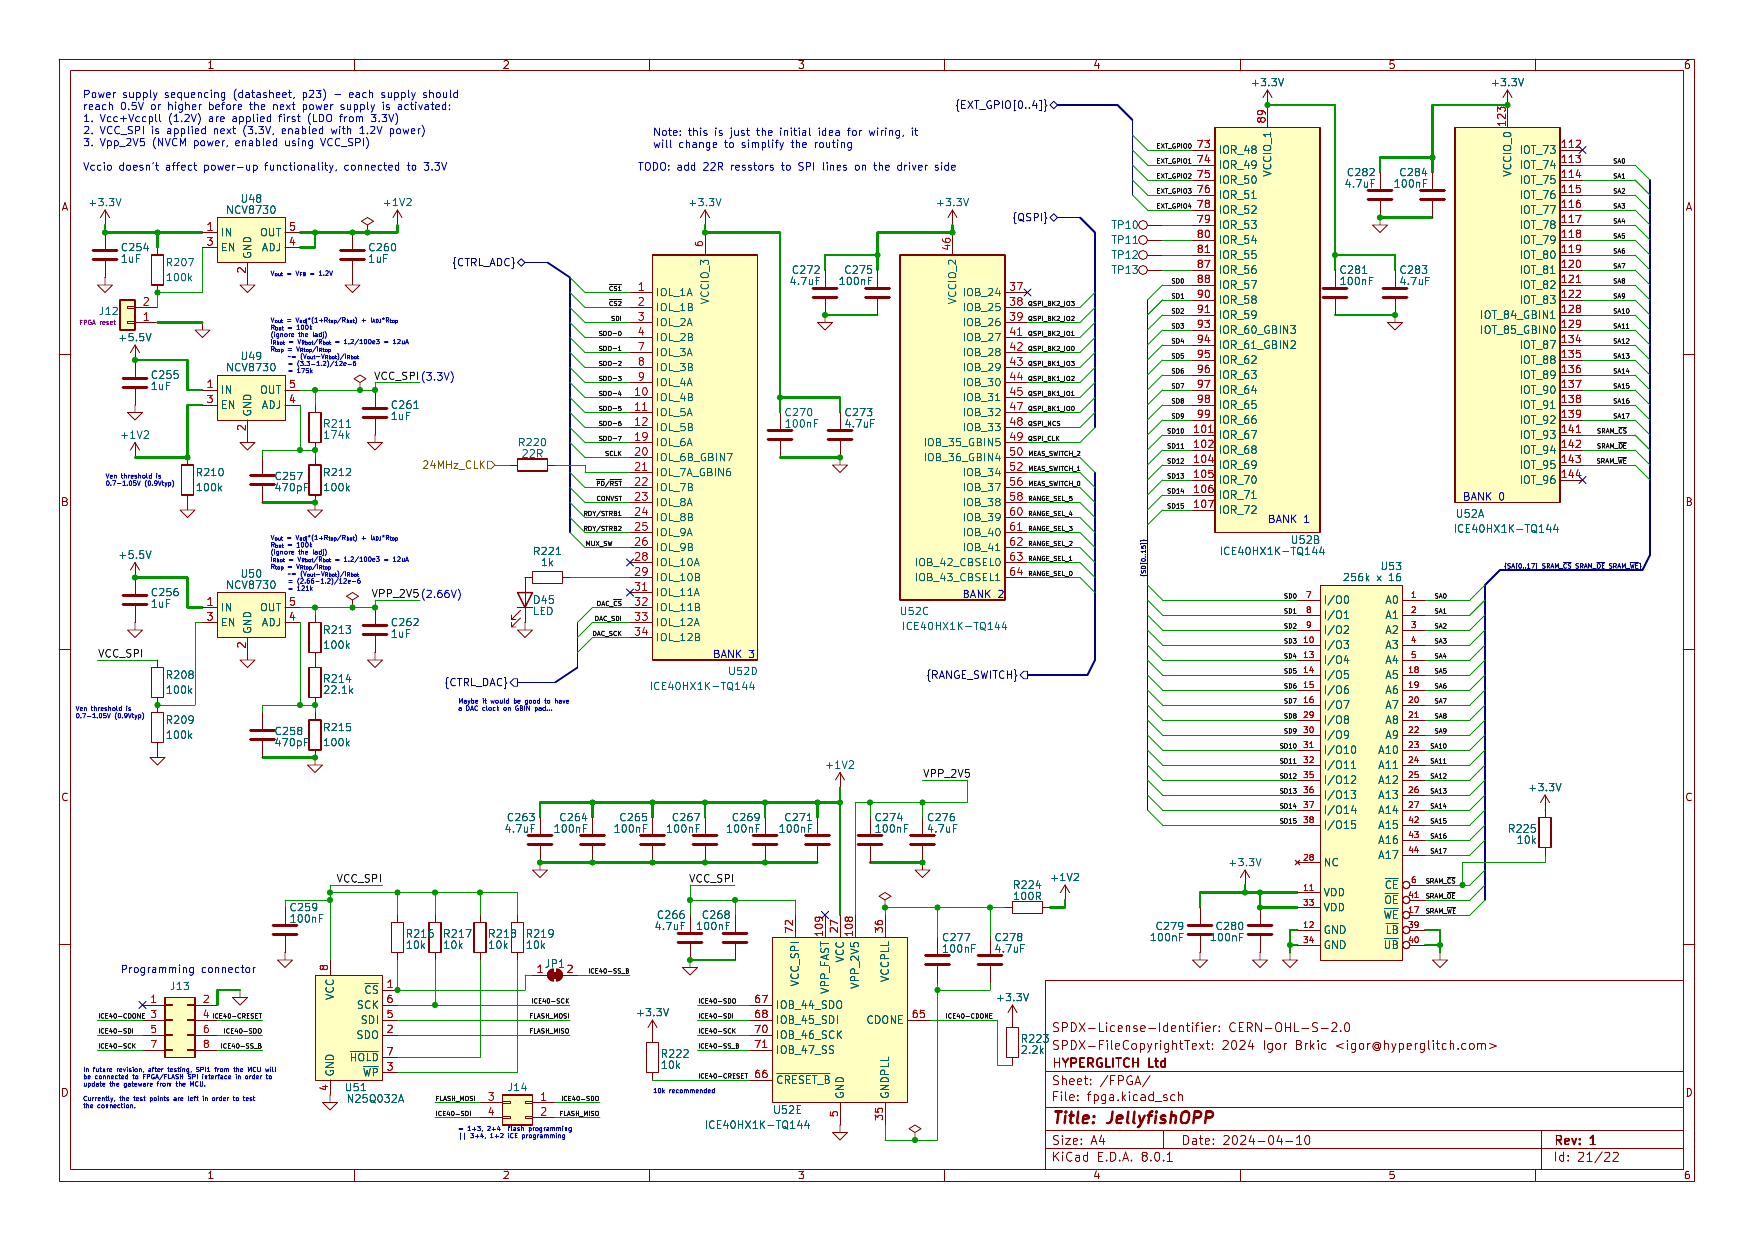Select the U53 256k x 16 SRAM symbol

(1360, 772)
